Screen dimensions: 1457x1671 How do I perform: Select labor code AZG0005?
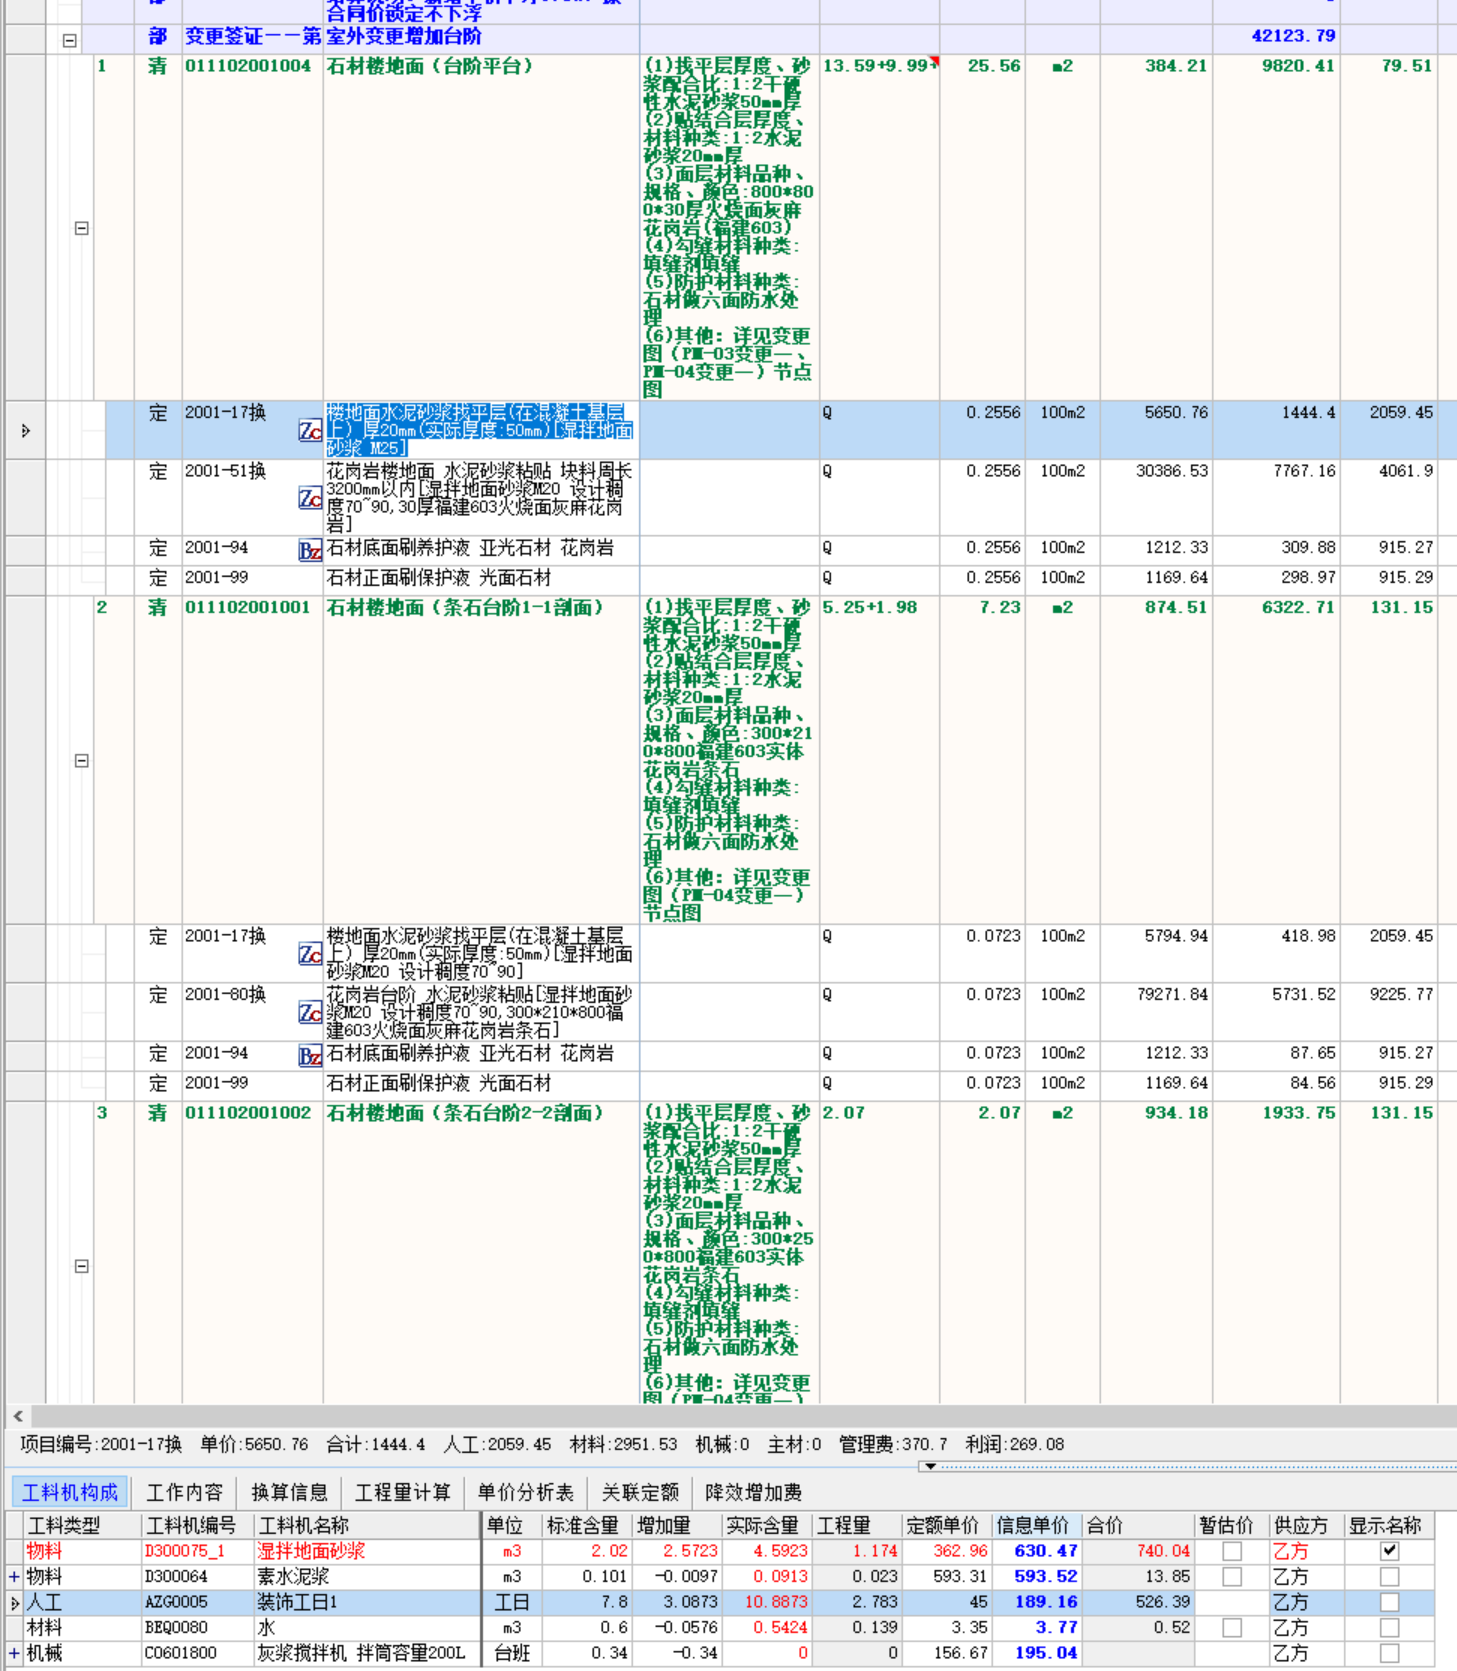pos(177,1602)
